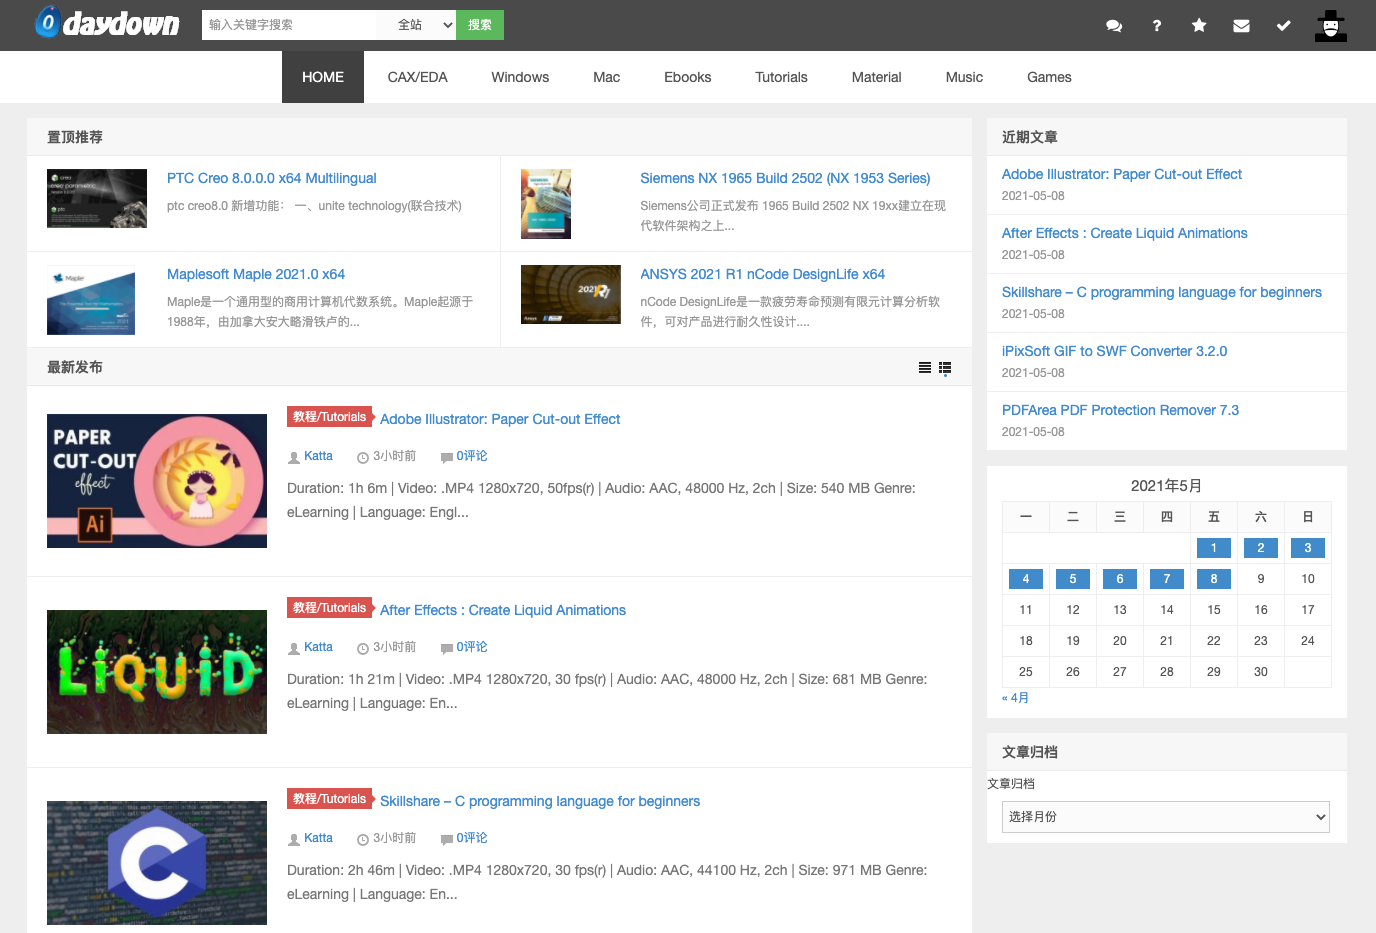Go to previous month « 4月

1016,698
